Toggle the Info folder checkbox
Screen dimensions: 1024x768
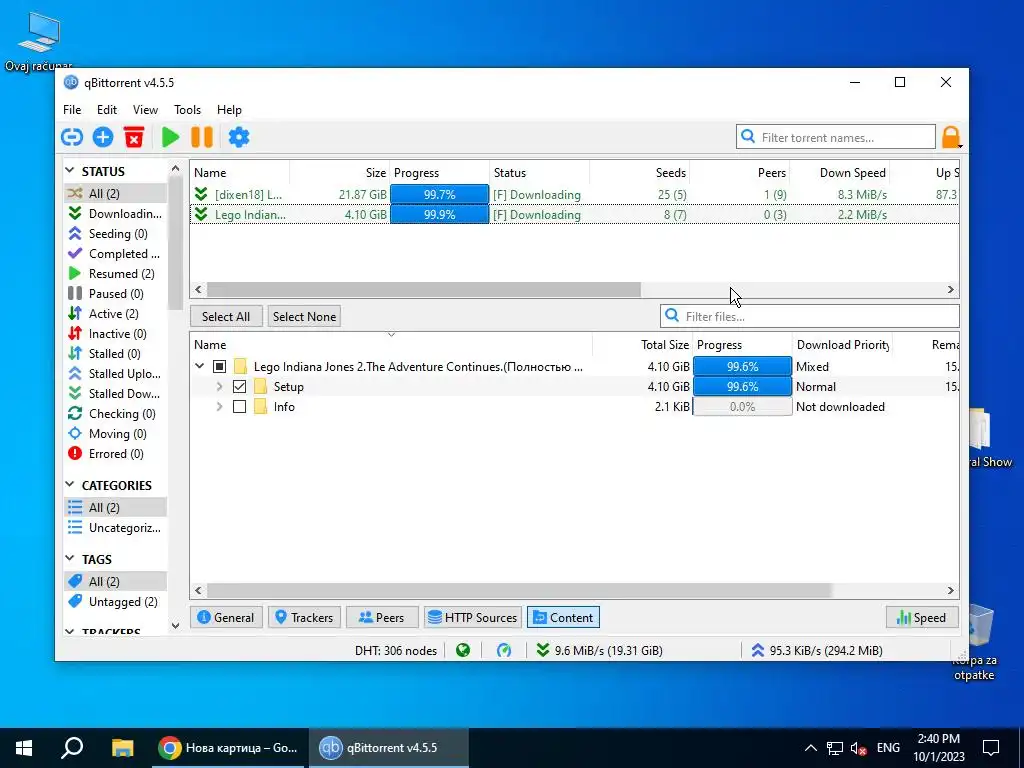(x=240, y=407)
